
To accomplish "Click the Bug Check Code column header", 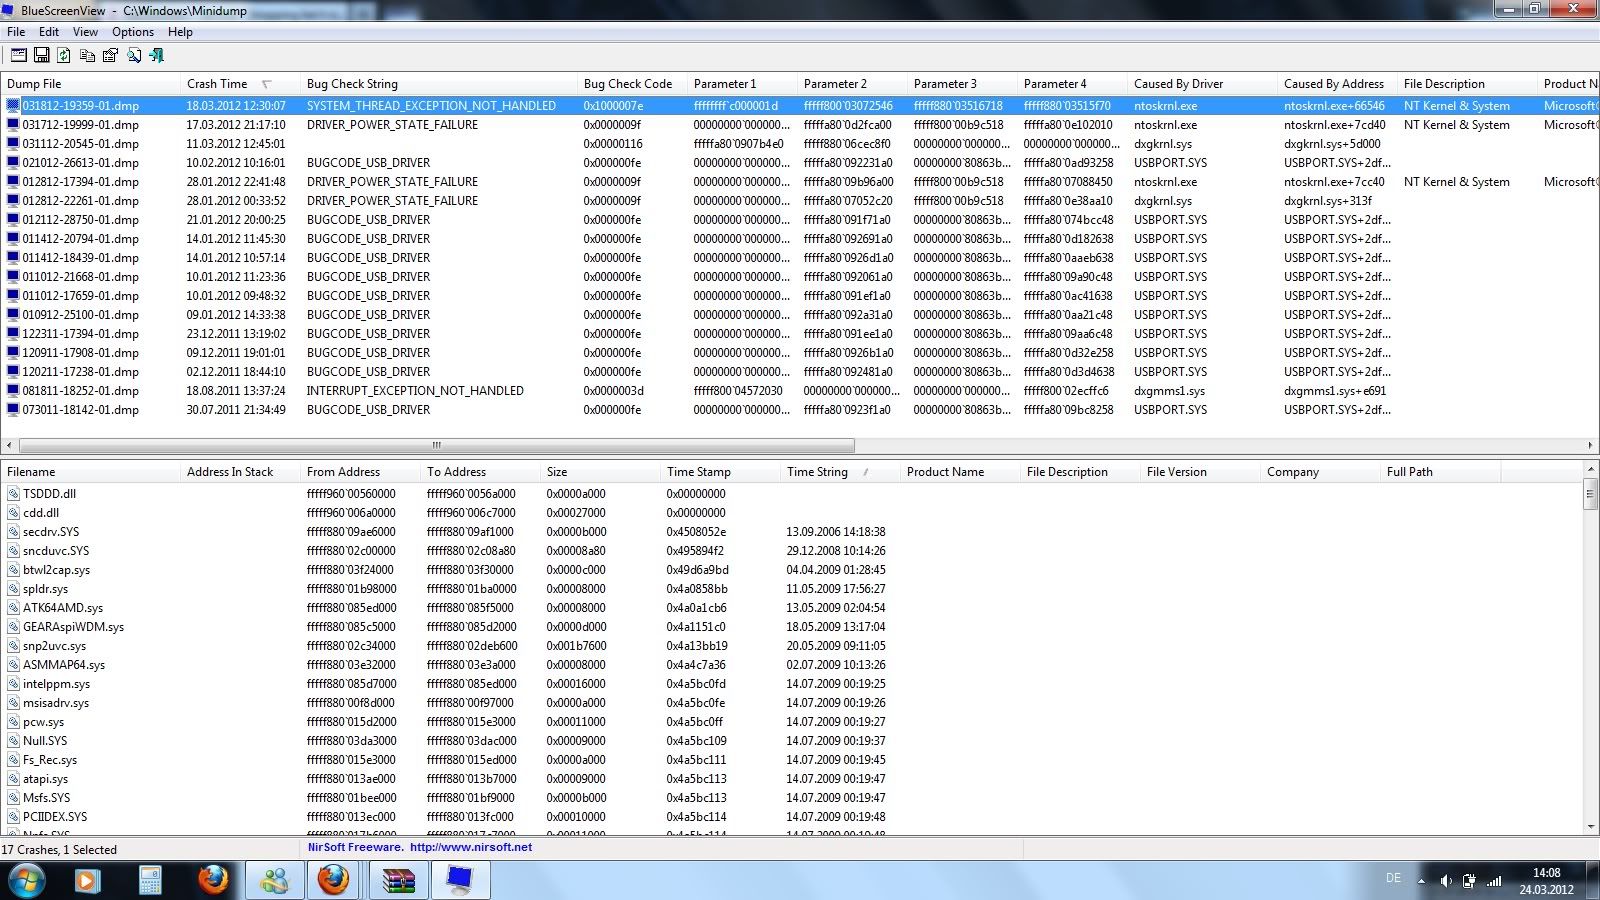I will pos(634,84).
